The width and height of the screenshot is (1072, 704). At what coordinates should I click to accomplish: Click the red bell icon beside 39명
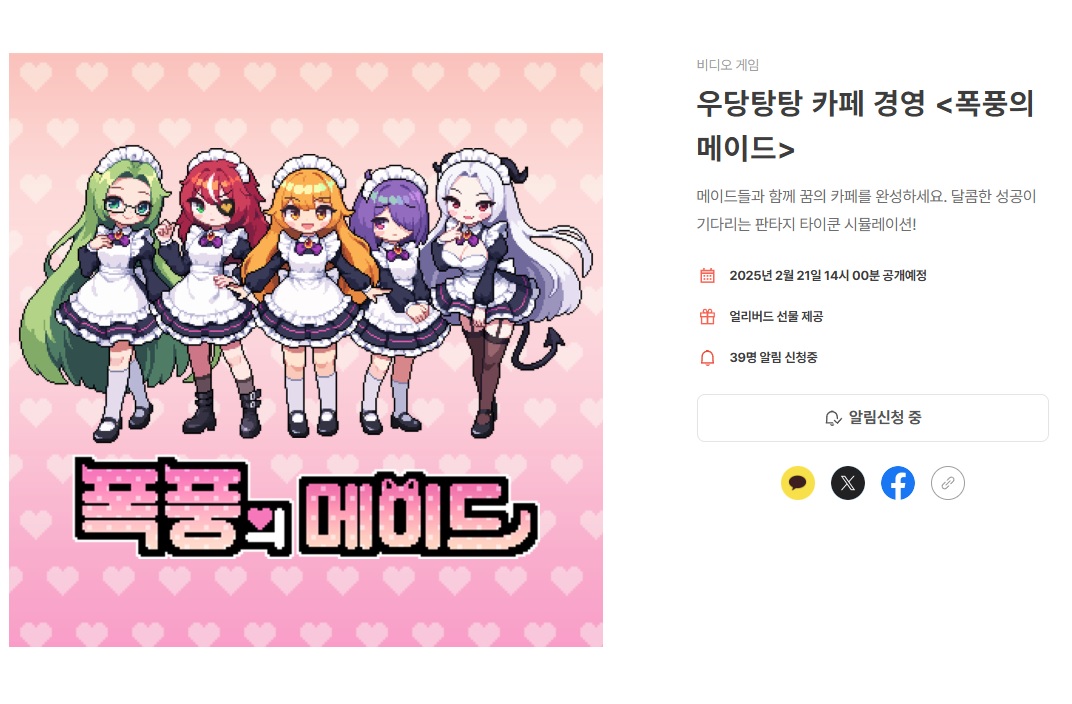(707, 357)
